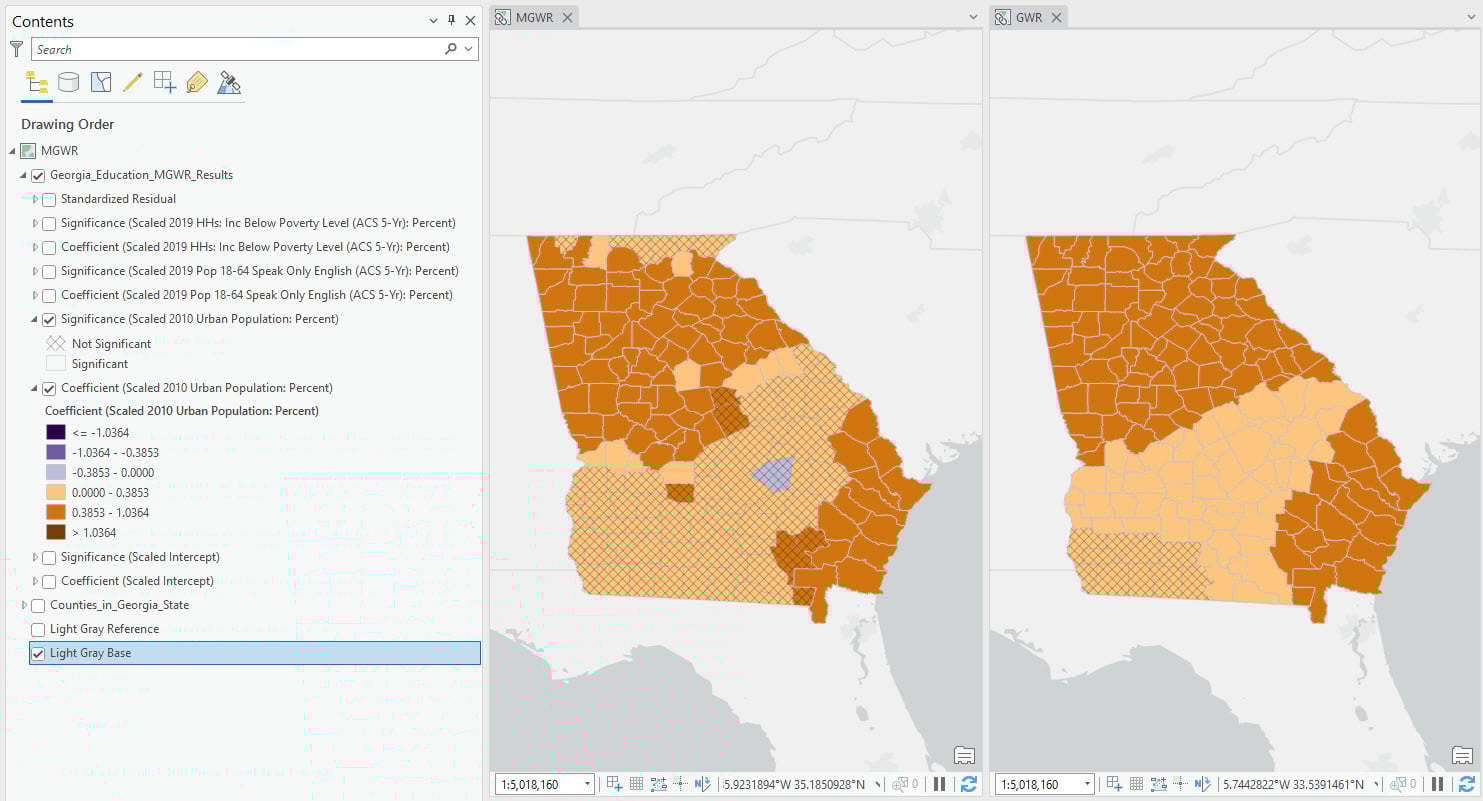Open List By Labeling in Contents
This screenshot has width=1483, height=801.
coord(199,83)
